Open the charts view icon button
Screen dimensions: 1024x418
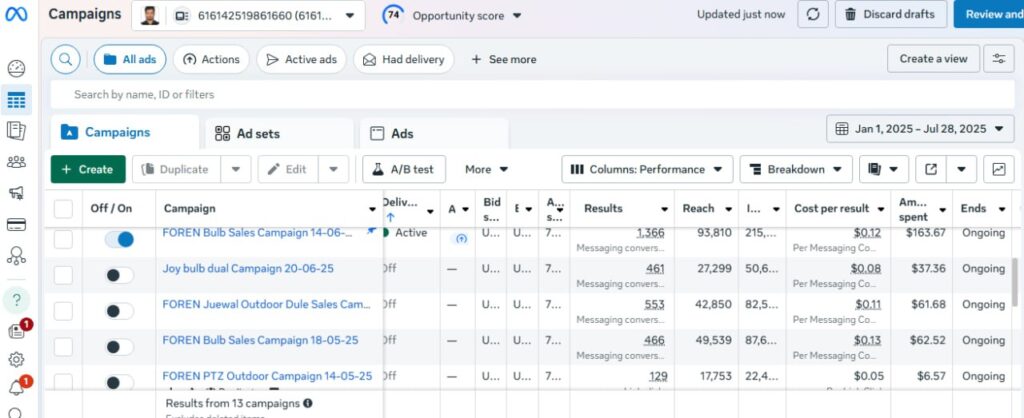(x=998, y=169)
